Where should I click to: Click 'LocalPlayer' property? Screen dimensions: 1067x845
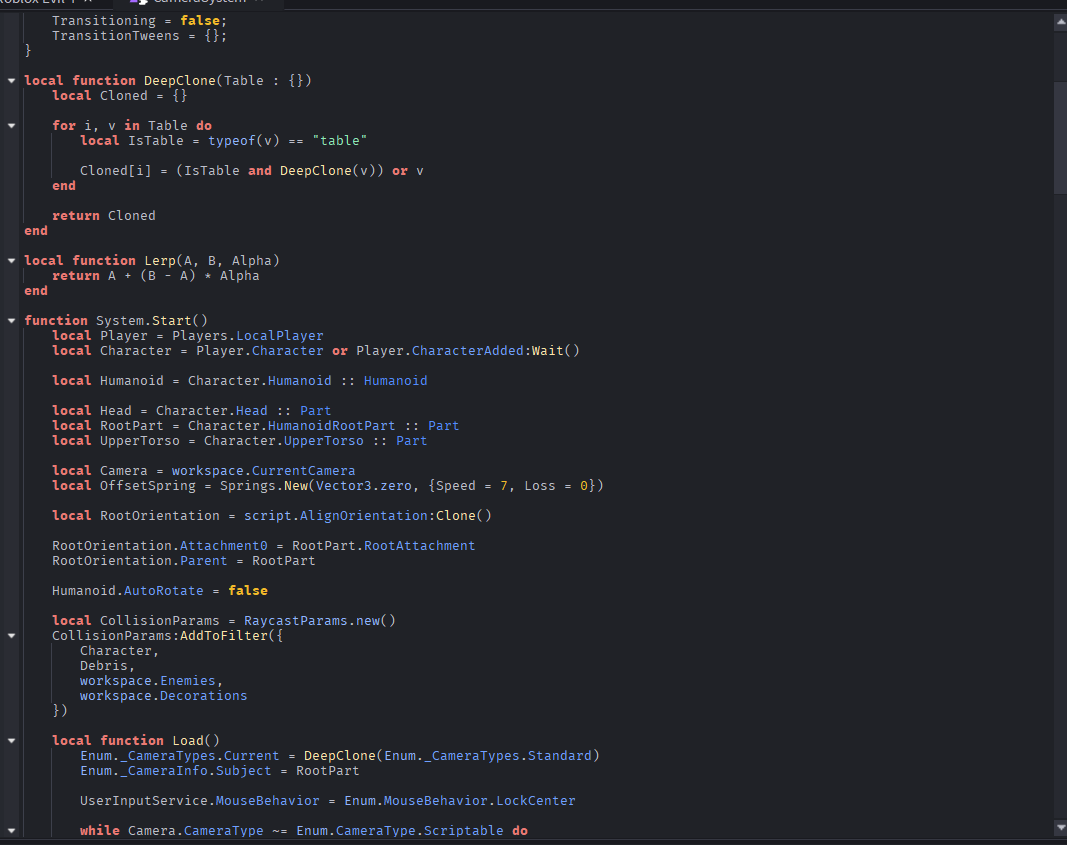tap(280, 335)
